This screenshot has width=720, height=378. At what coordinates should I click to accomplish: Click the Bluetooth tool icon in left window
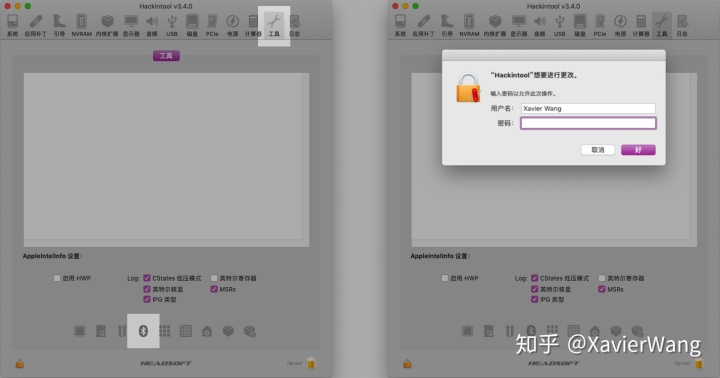pos(143,331)
